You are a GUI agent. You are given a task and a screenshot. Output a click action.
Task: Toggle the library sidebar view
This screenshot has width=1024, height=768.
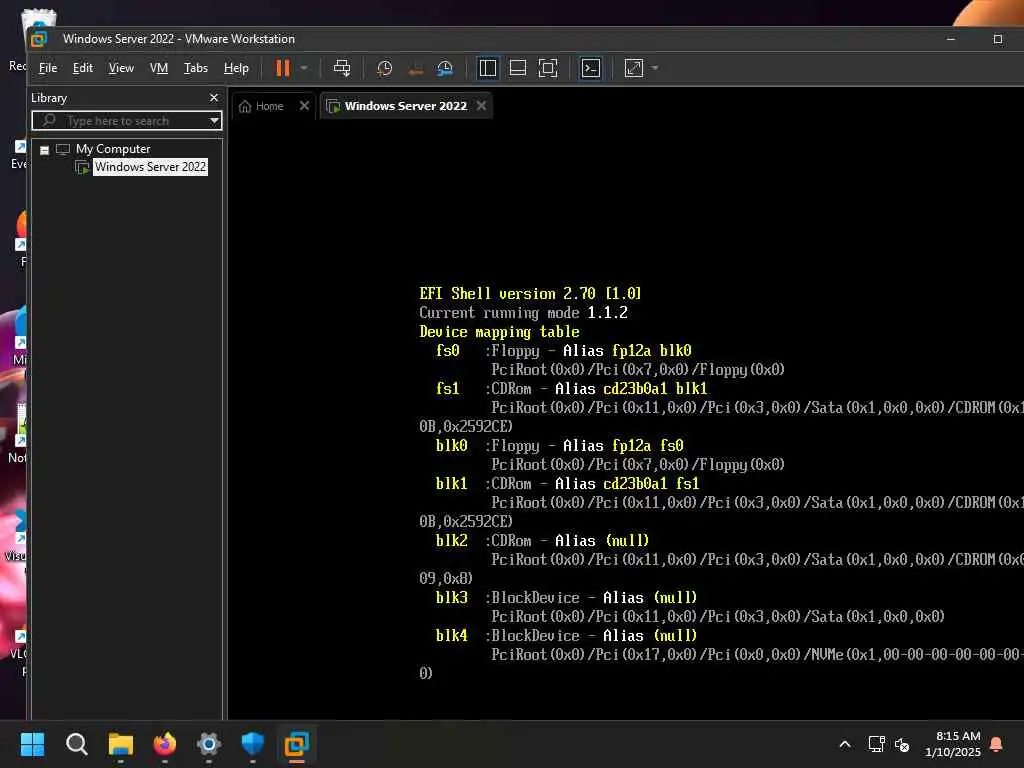pos(488,68)
